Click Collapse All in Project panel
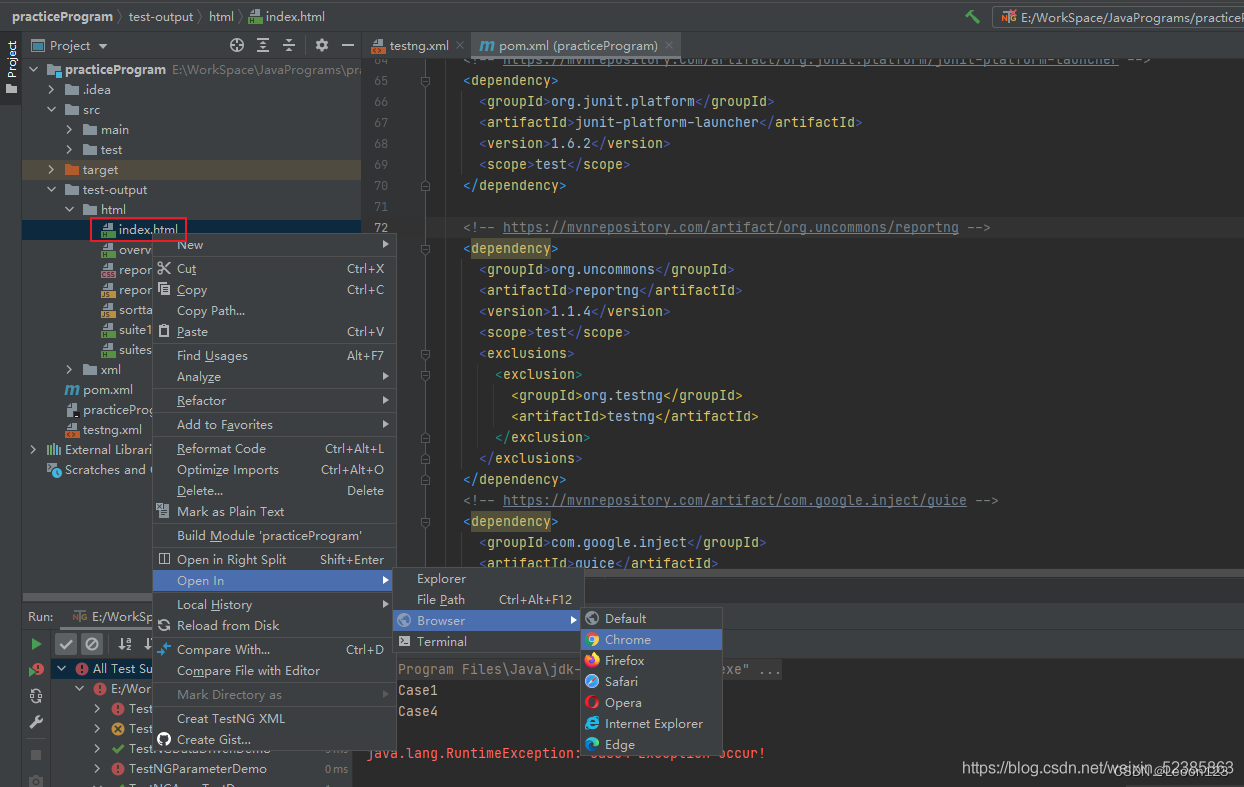Image resolution: width=1244 pixels, height=787 pixels. [x=289, y=45]
